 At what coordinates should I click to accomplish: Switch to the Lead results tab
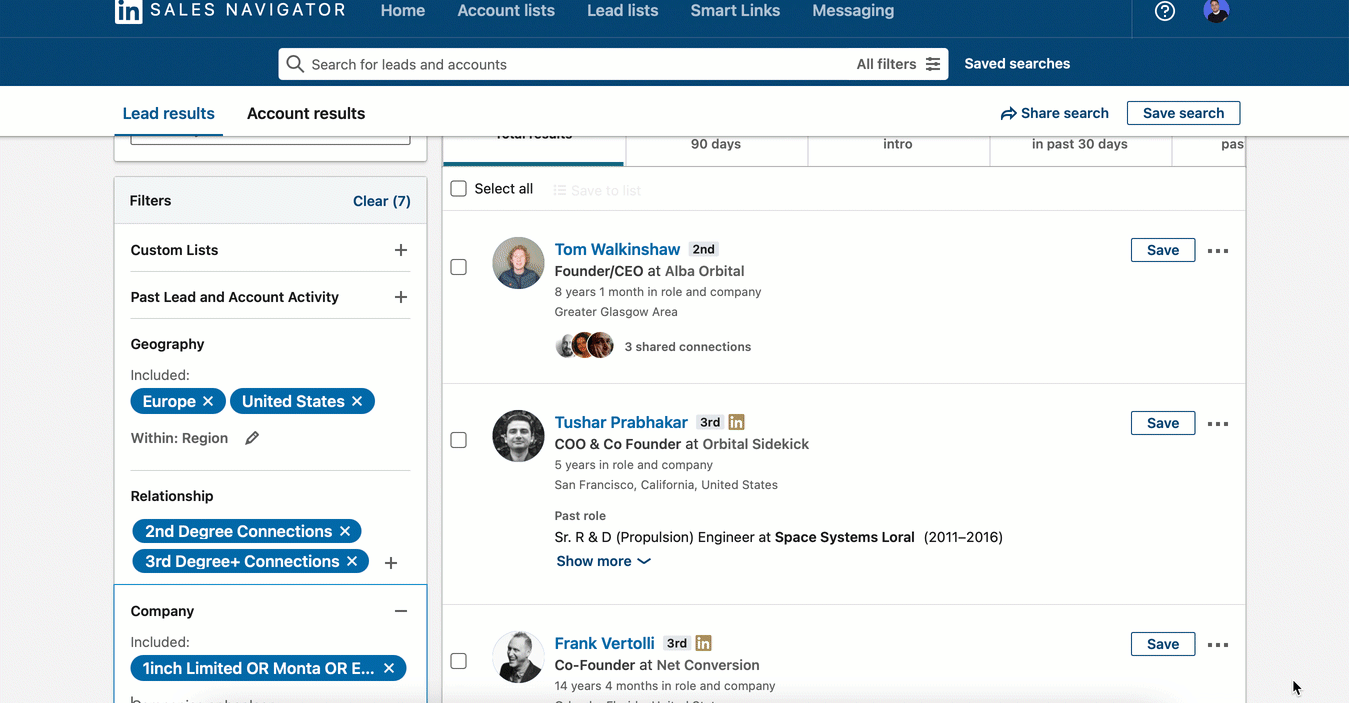(x=169, y=113)
